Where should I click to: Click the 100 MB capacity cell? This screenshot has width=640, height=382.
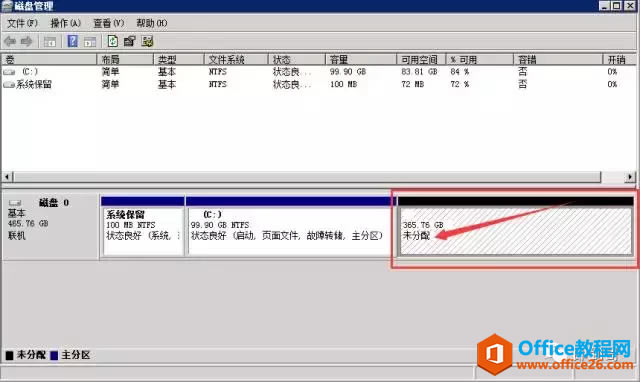click(x=344, y=84)
